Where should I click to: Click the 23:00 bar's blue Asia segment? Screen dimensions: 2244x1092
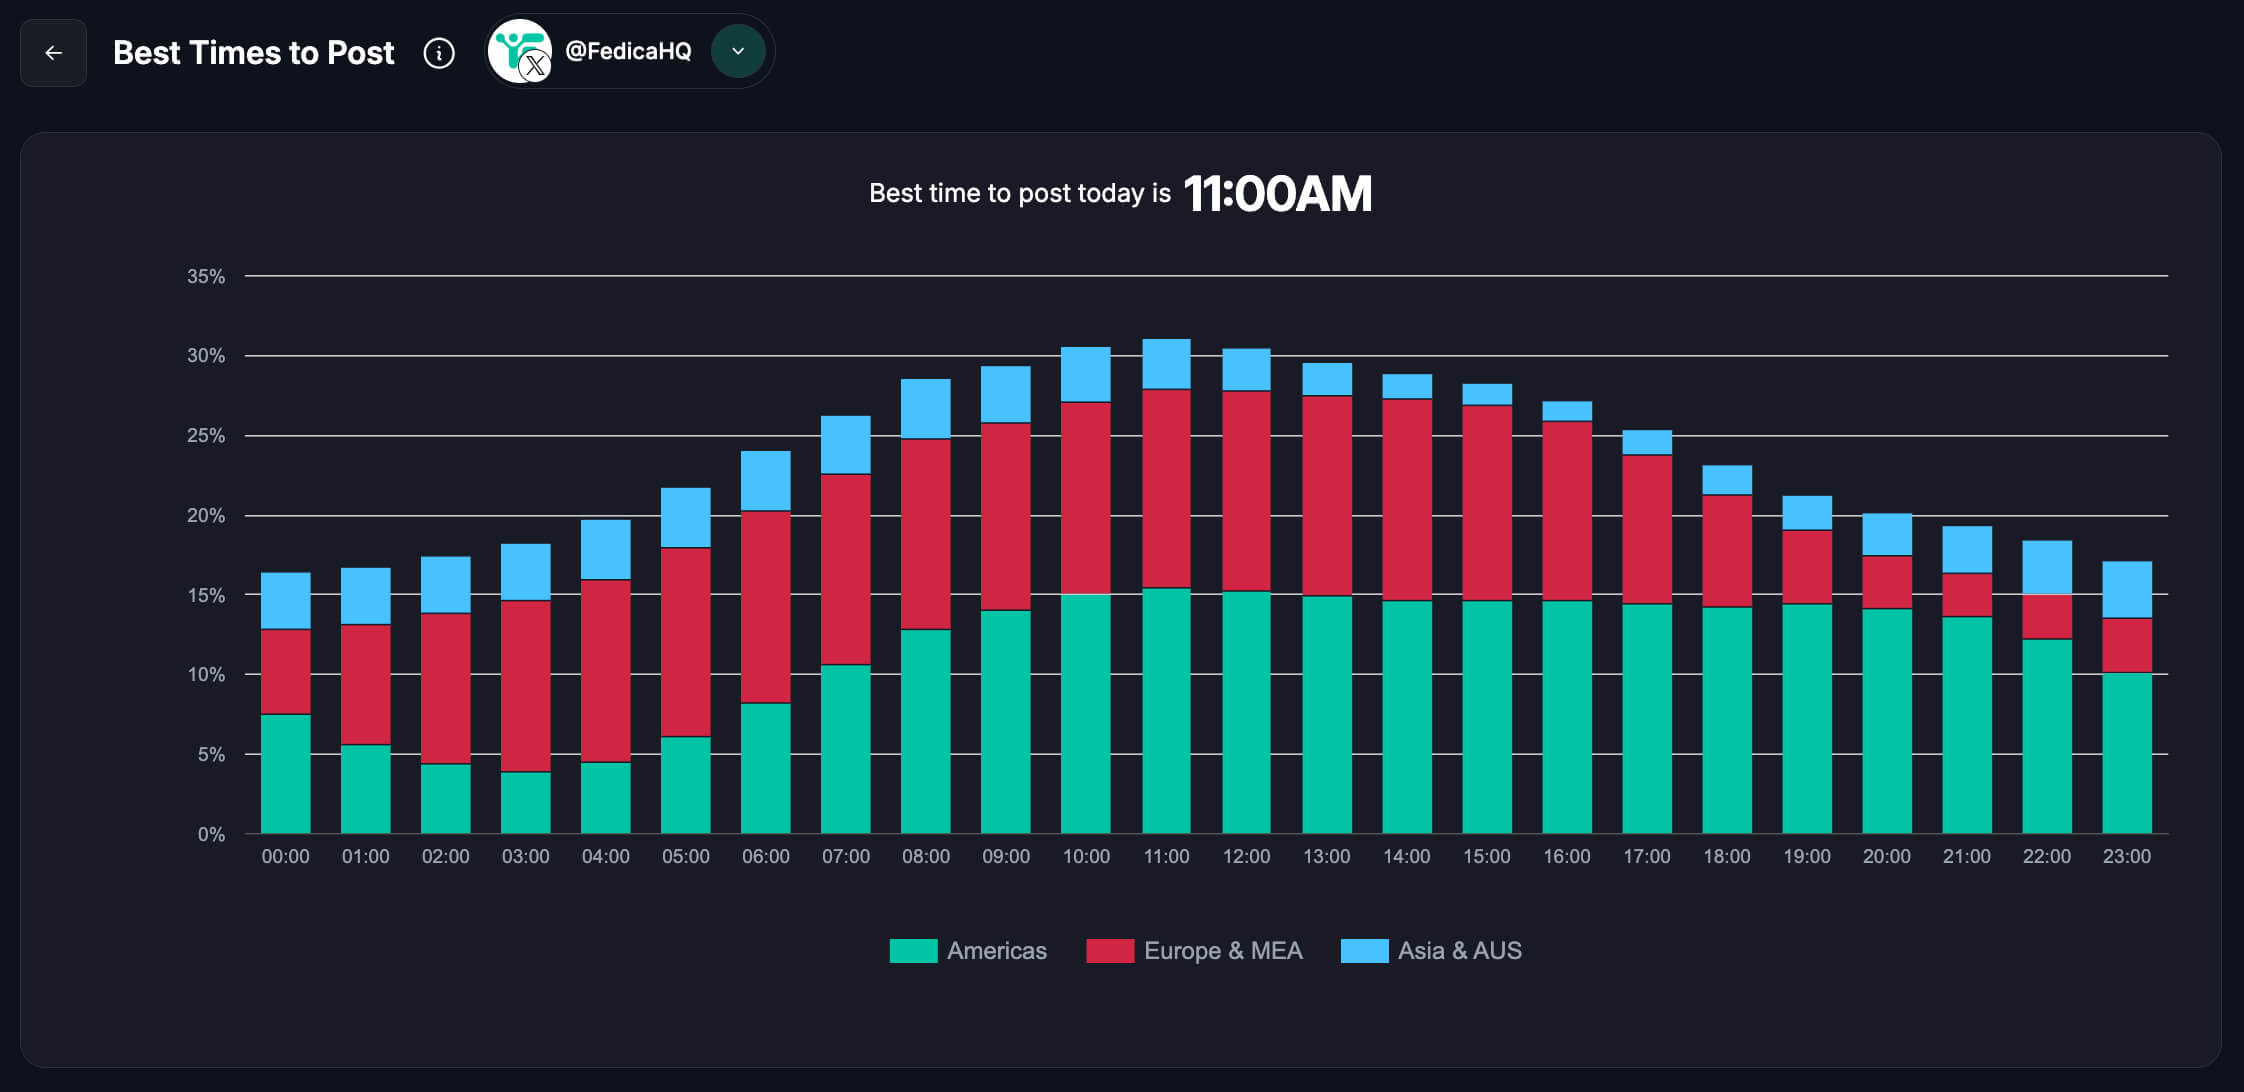2126,589
